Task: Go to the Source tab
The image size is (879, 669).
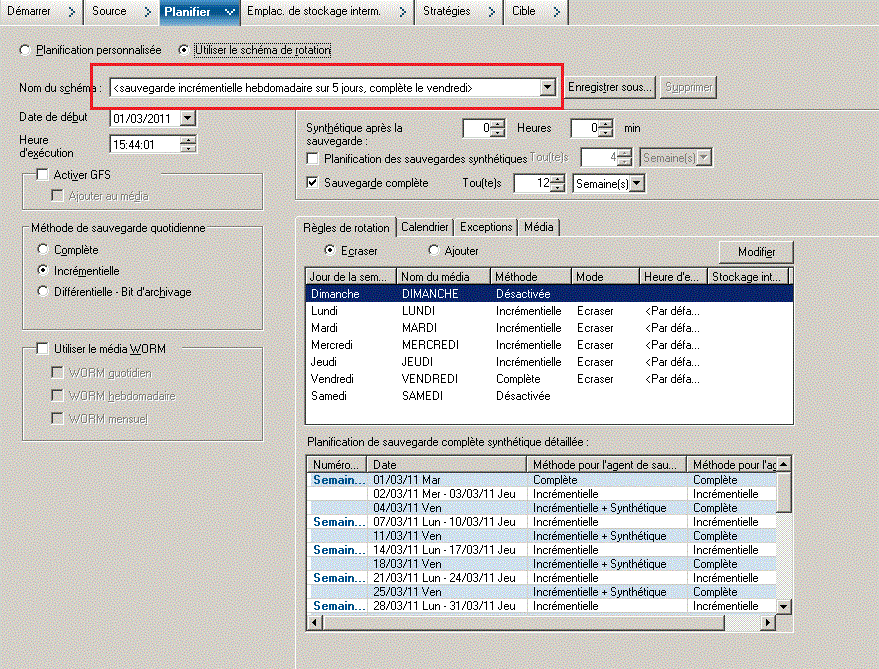Action: (x=109, y=11)
